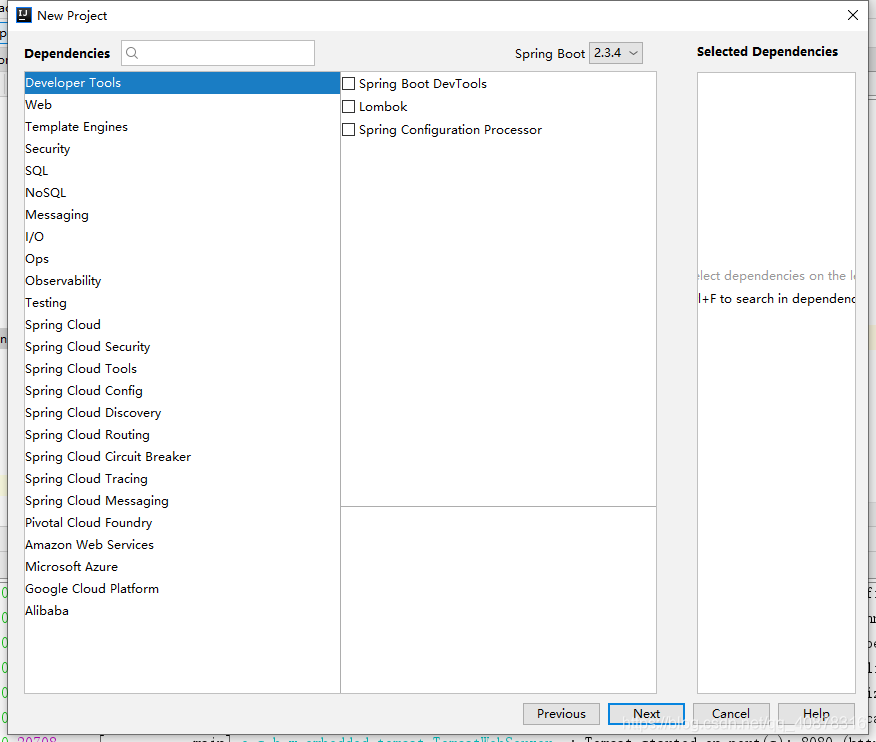
Task: Click the Lombok label text
Action: pos(383,107)
